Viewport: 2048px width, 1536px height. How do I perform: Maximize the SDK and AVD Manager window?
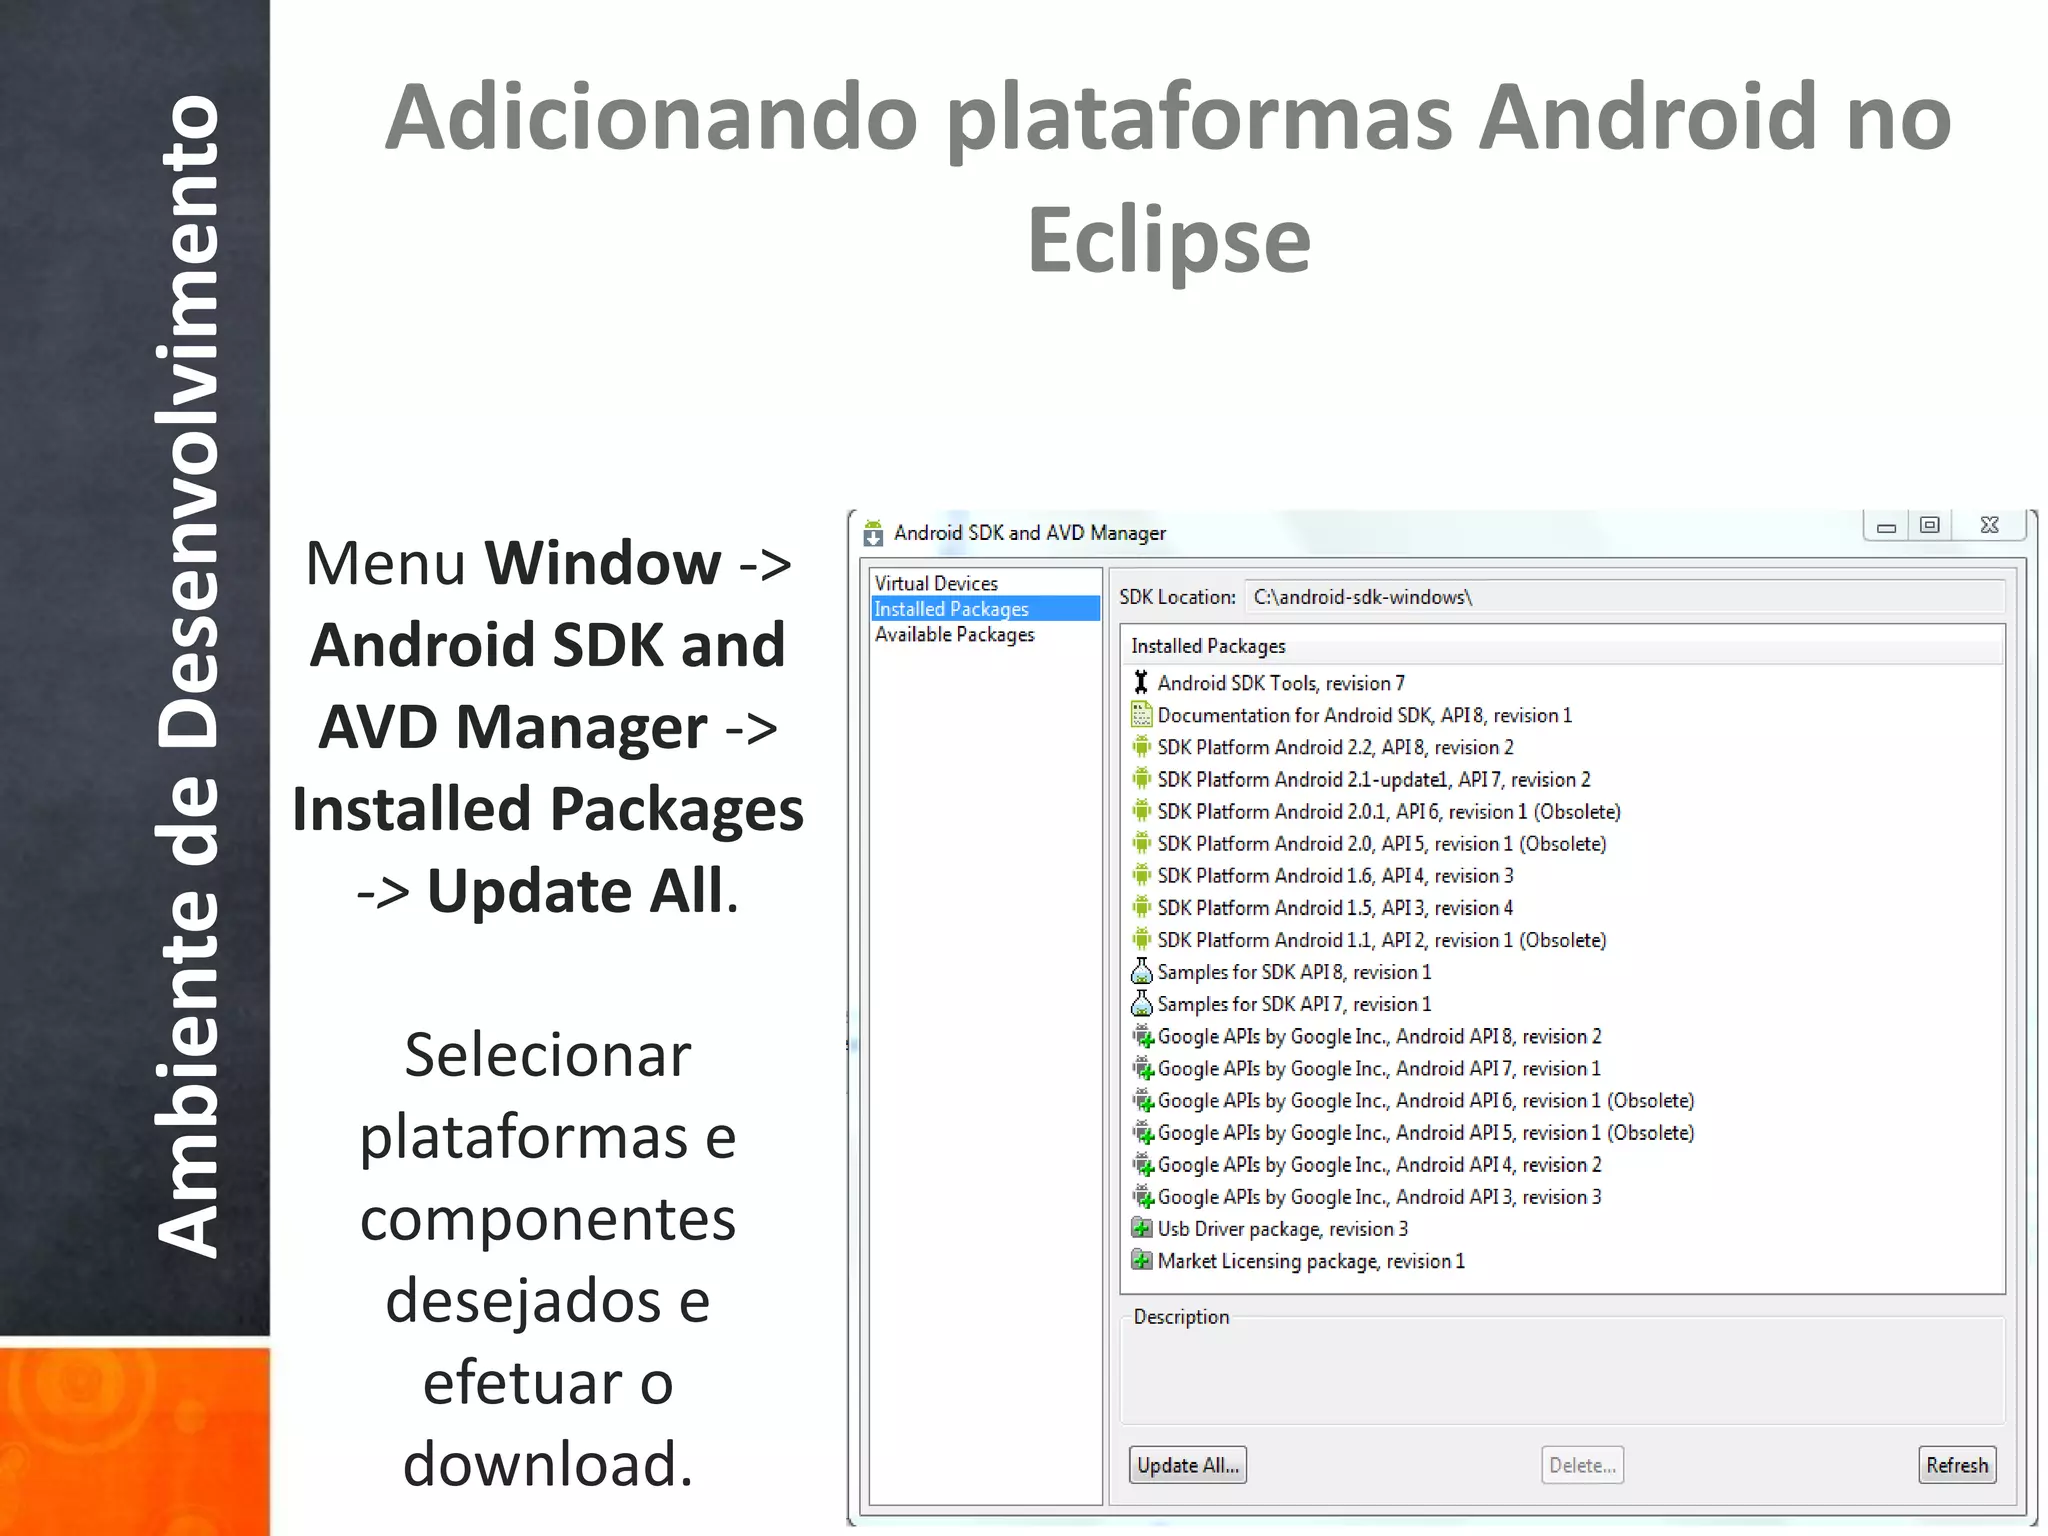pos(1930,526)
